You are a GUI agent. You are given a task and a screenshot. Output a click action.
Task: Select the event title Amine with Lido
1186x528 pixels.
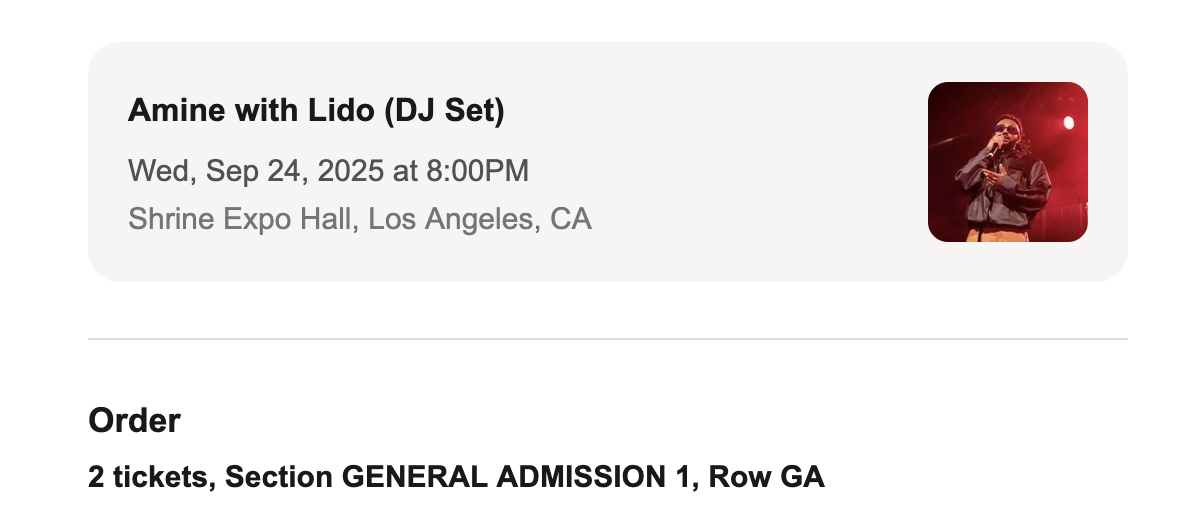click(x=315, y=110)
